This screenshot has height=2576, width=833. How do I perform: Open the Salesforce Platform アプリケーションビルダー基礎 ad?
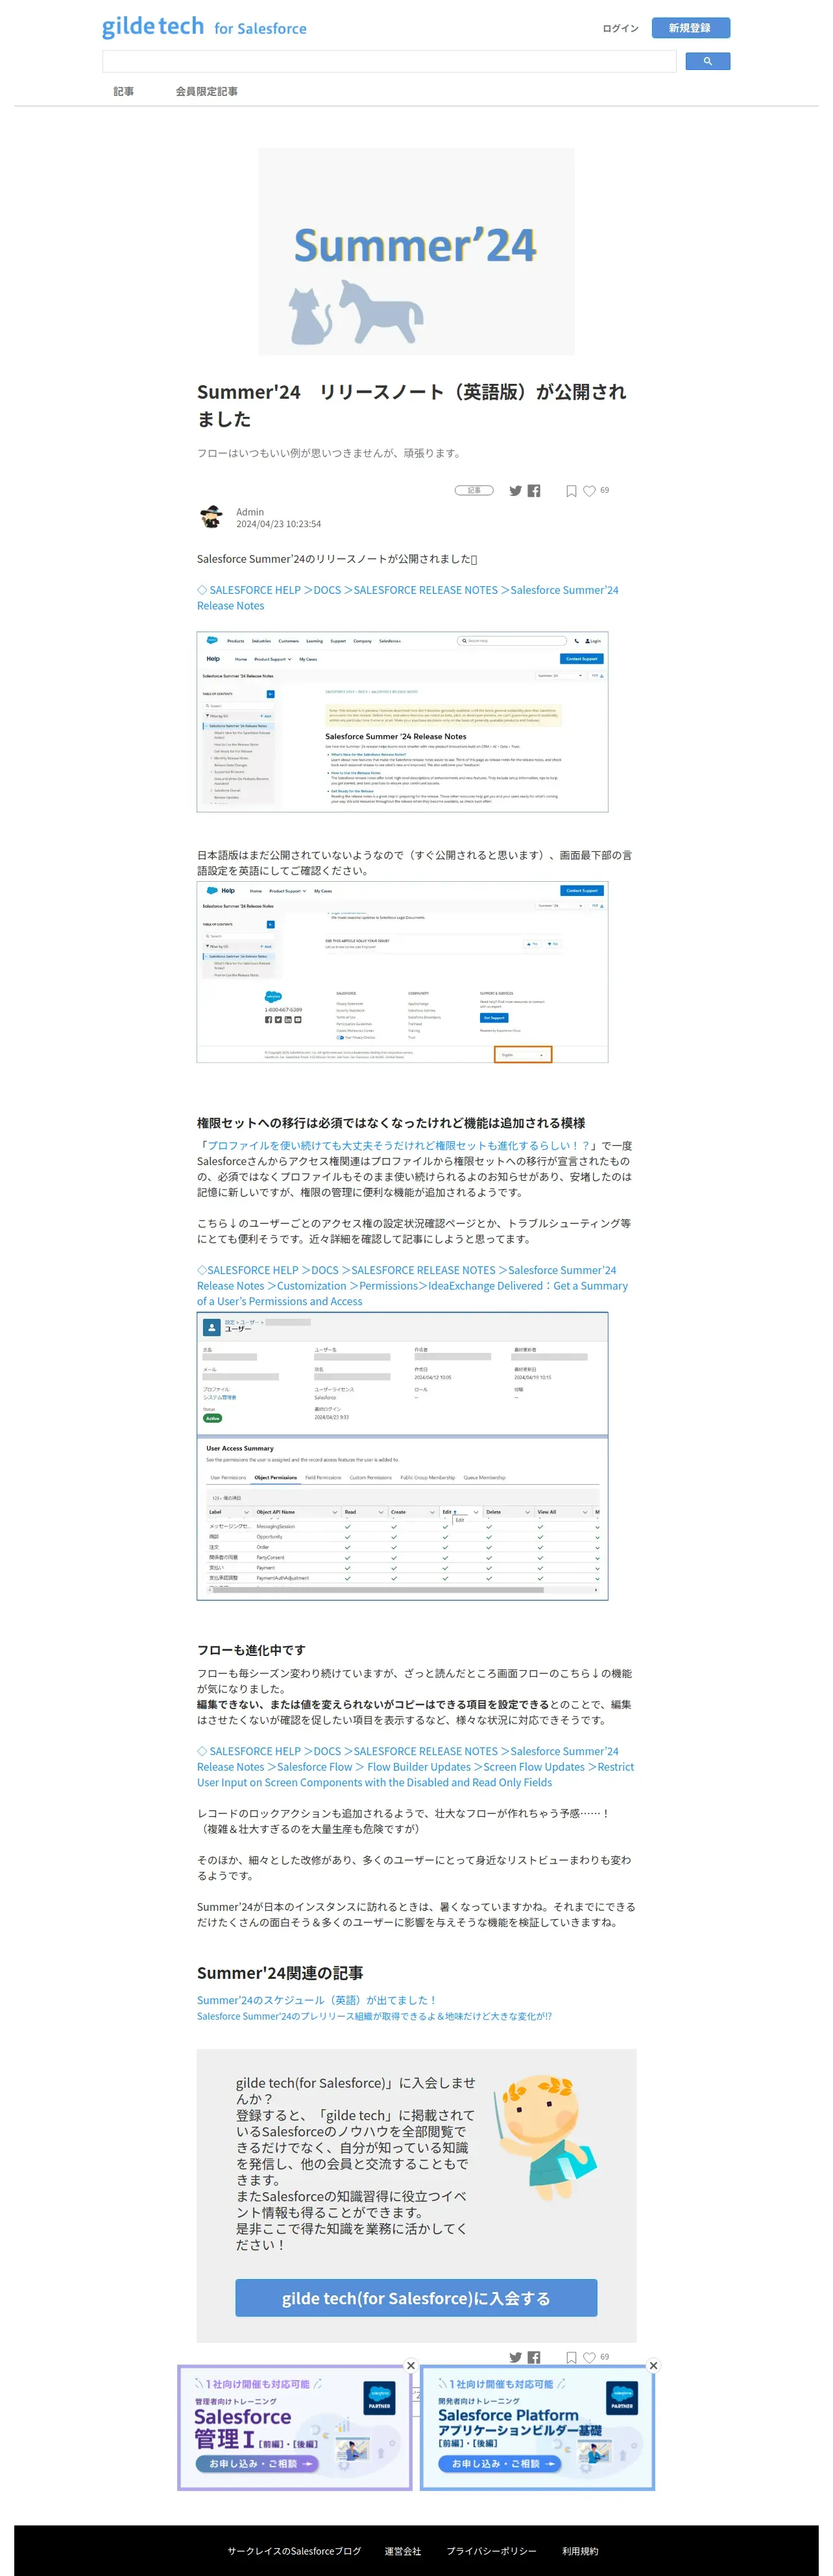(538, 2427)
